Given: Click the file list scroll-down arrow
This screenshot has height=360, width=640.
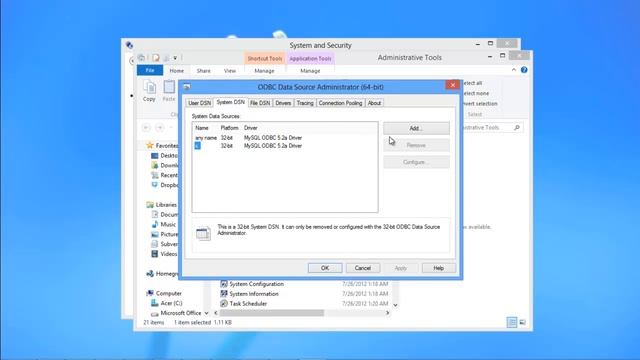Looking at the screenshot, I should click(x=395, y=305).
